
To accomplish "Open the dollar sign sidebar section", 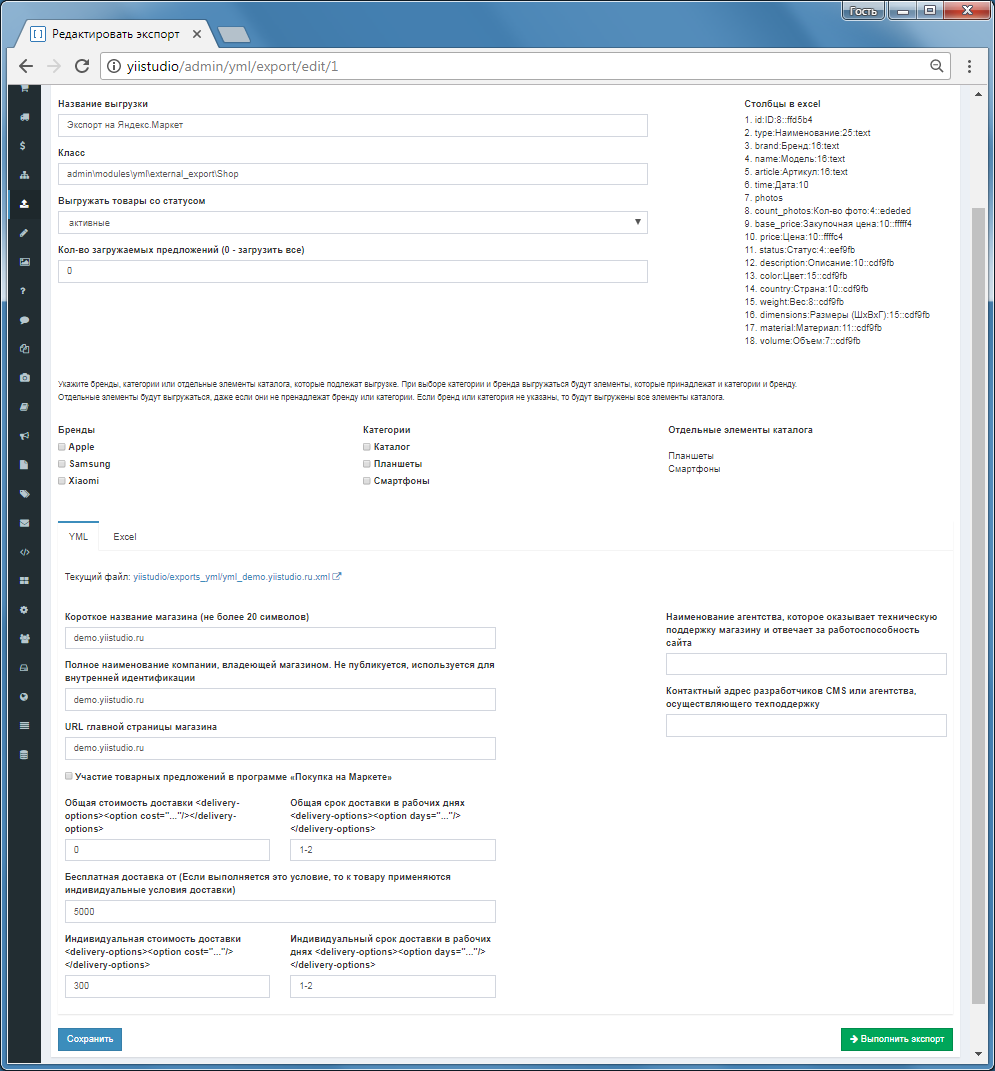I will click(x=23, y=145).
